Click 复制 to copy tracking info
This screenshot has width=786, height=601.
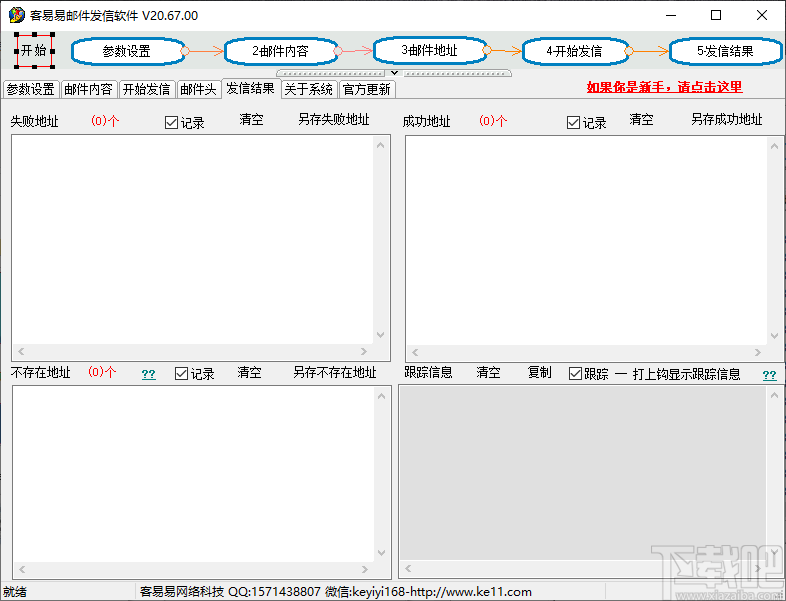(x=540, y=372)
